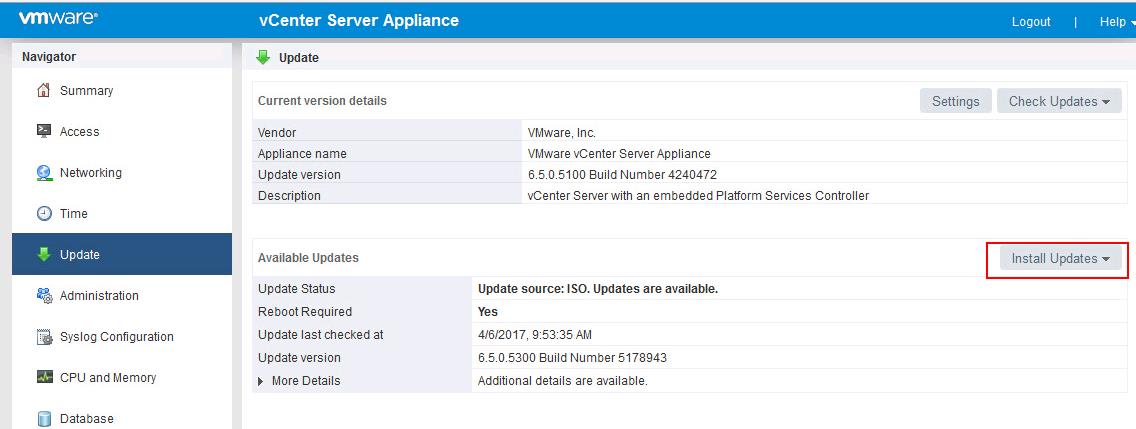Screen dimensions: 1136x429
Task: Open the Help menu
Action: point(1116,21)
